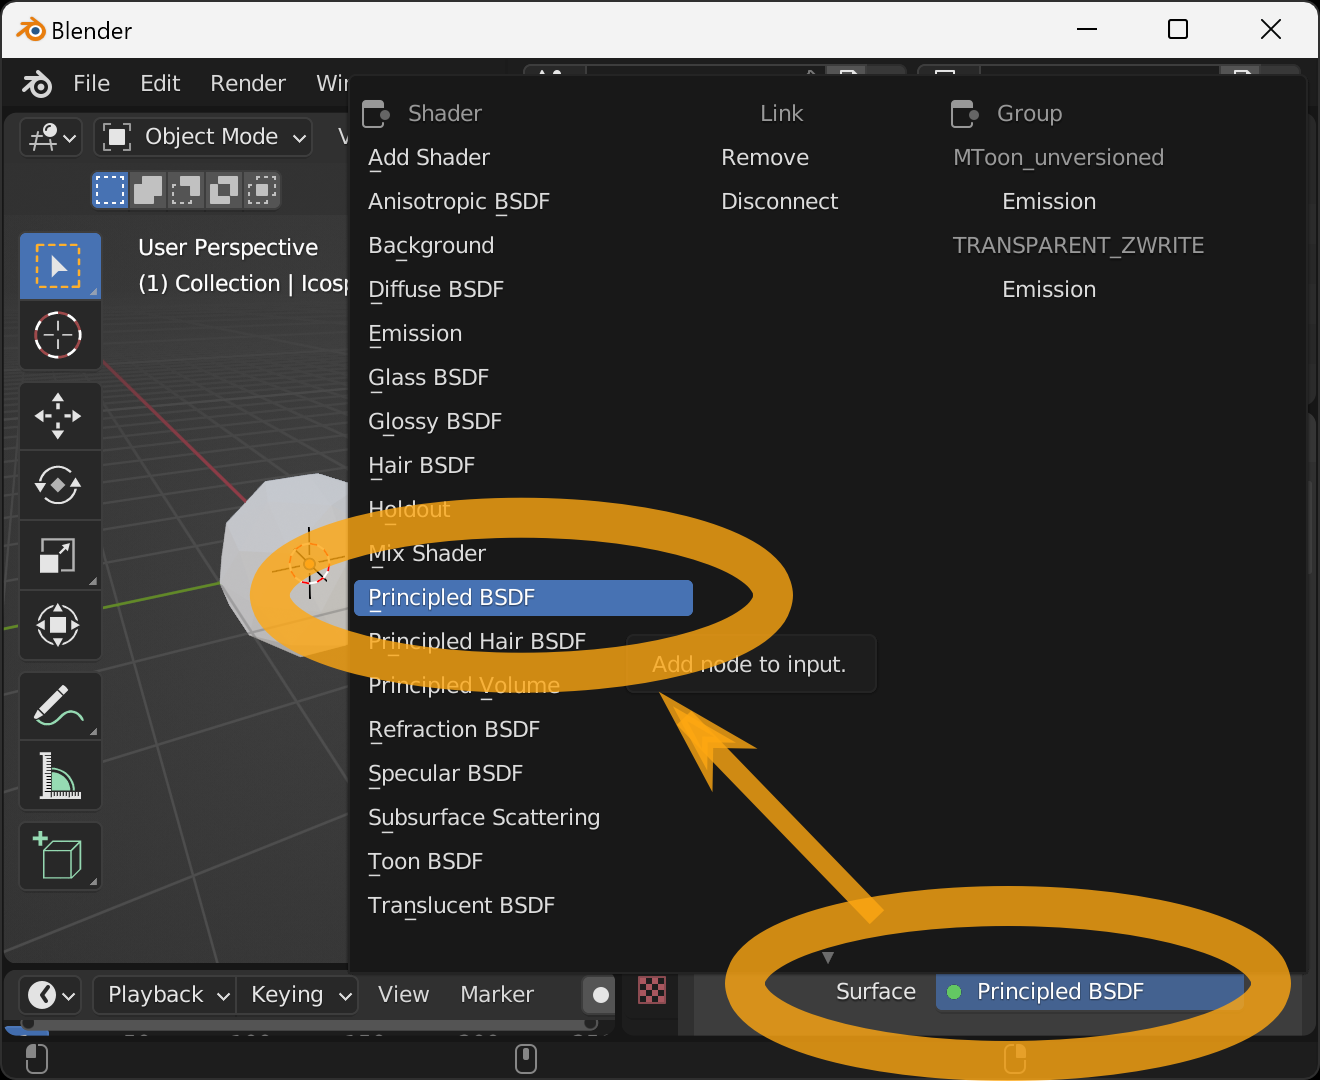The width and height of the screenshot is (1320, 1092).
Task: Activate the Rotate tool
Action: 60,486
